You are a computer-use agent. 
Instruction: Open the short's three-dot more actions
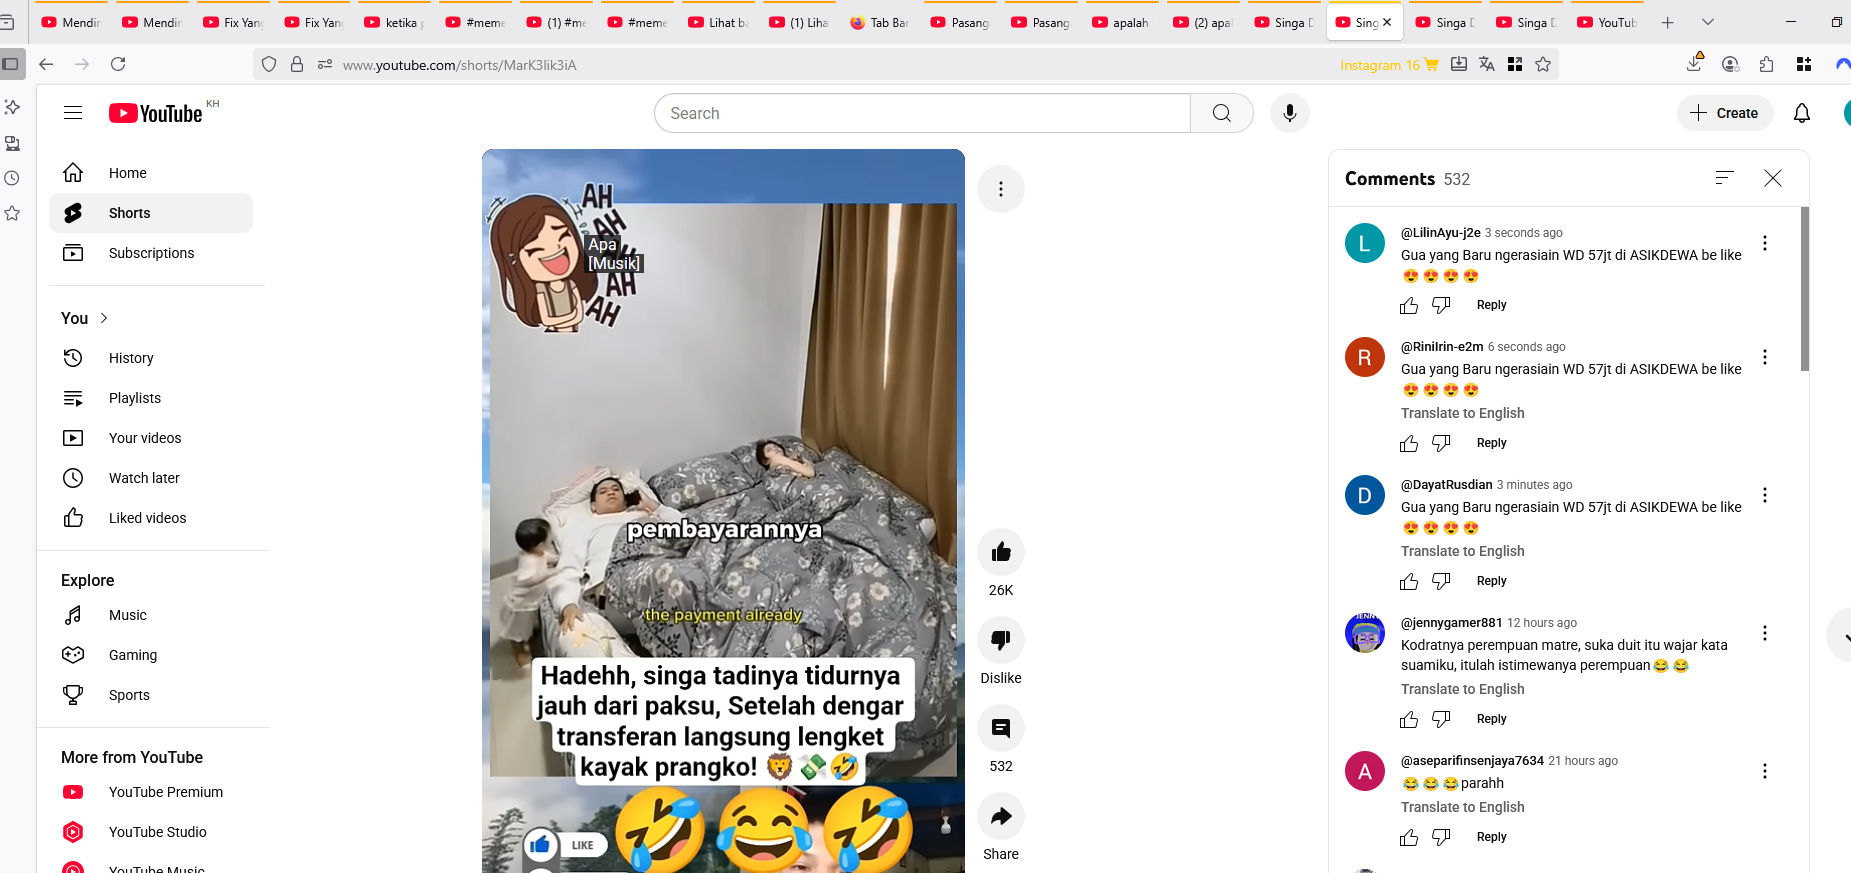coord(1001,189)
